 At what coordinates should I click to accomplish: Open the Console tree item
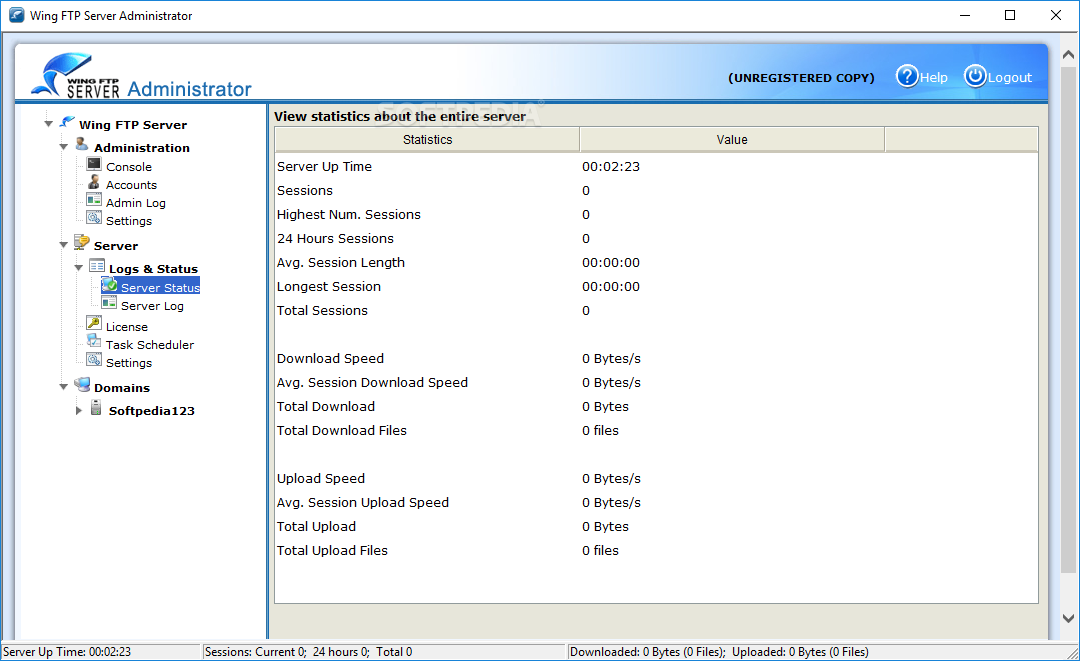pos(129,167)
